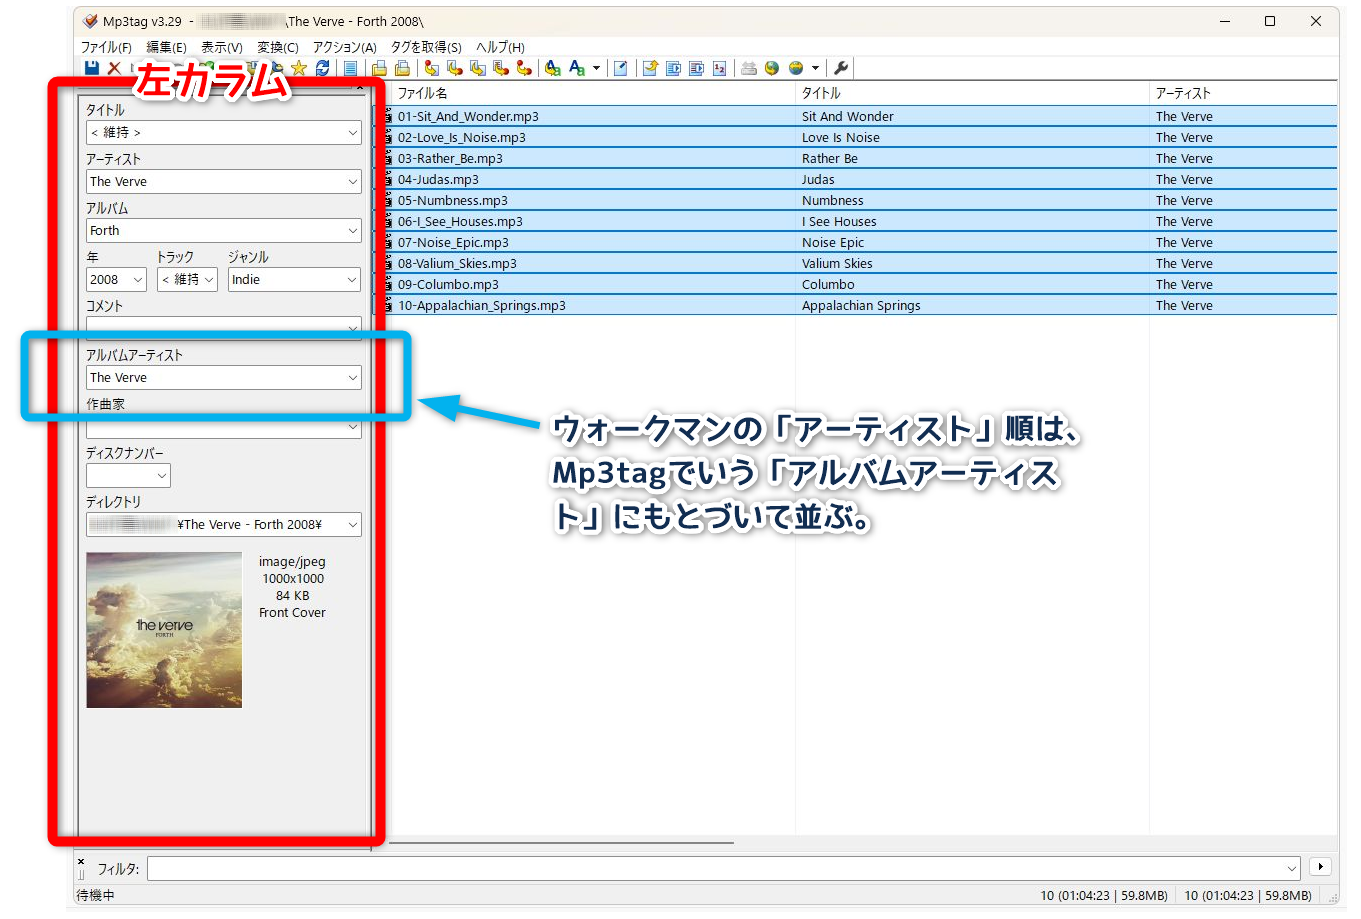Screen dimensions: 1361x919
Task: Select file 06-I_See_Houses.mp3
Action: tap(460, 222)
